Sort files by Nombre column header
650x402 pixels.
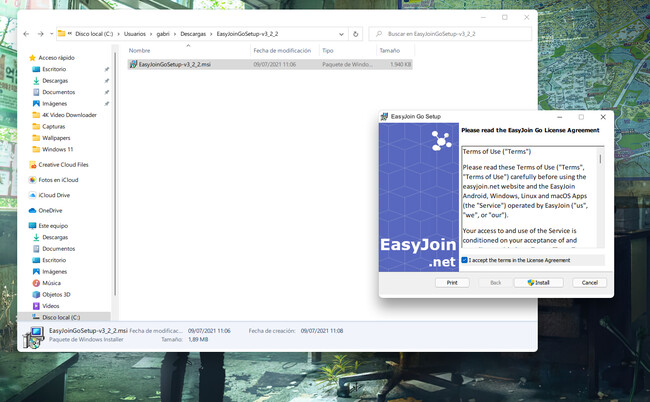click(140, 50)
